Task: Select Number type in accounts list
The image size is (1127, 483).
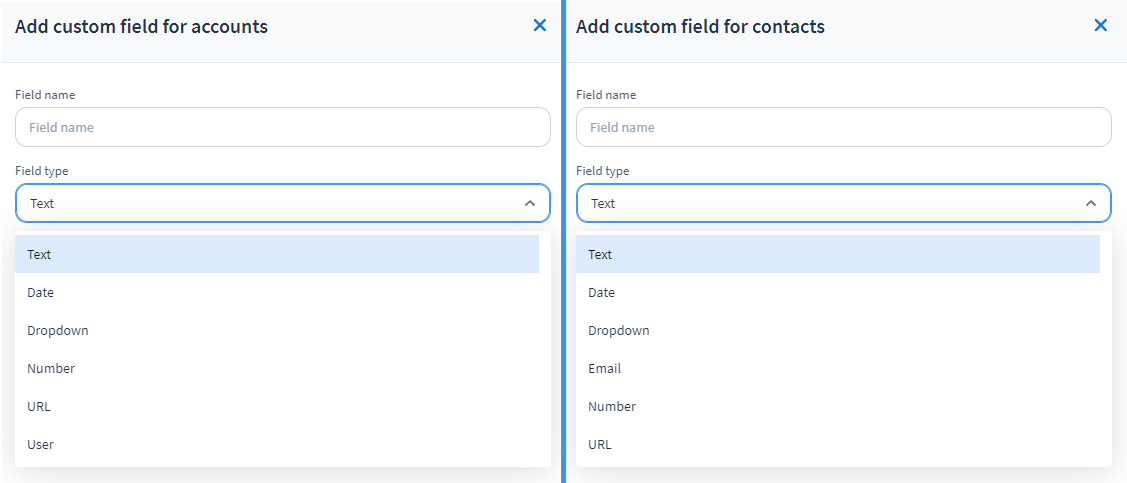Action: [277, 368]
